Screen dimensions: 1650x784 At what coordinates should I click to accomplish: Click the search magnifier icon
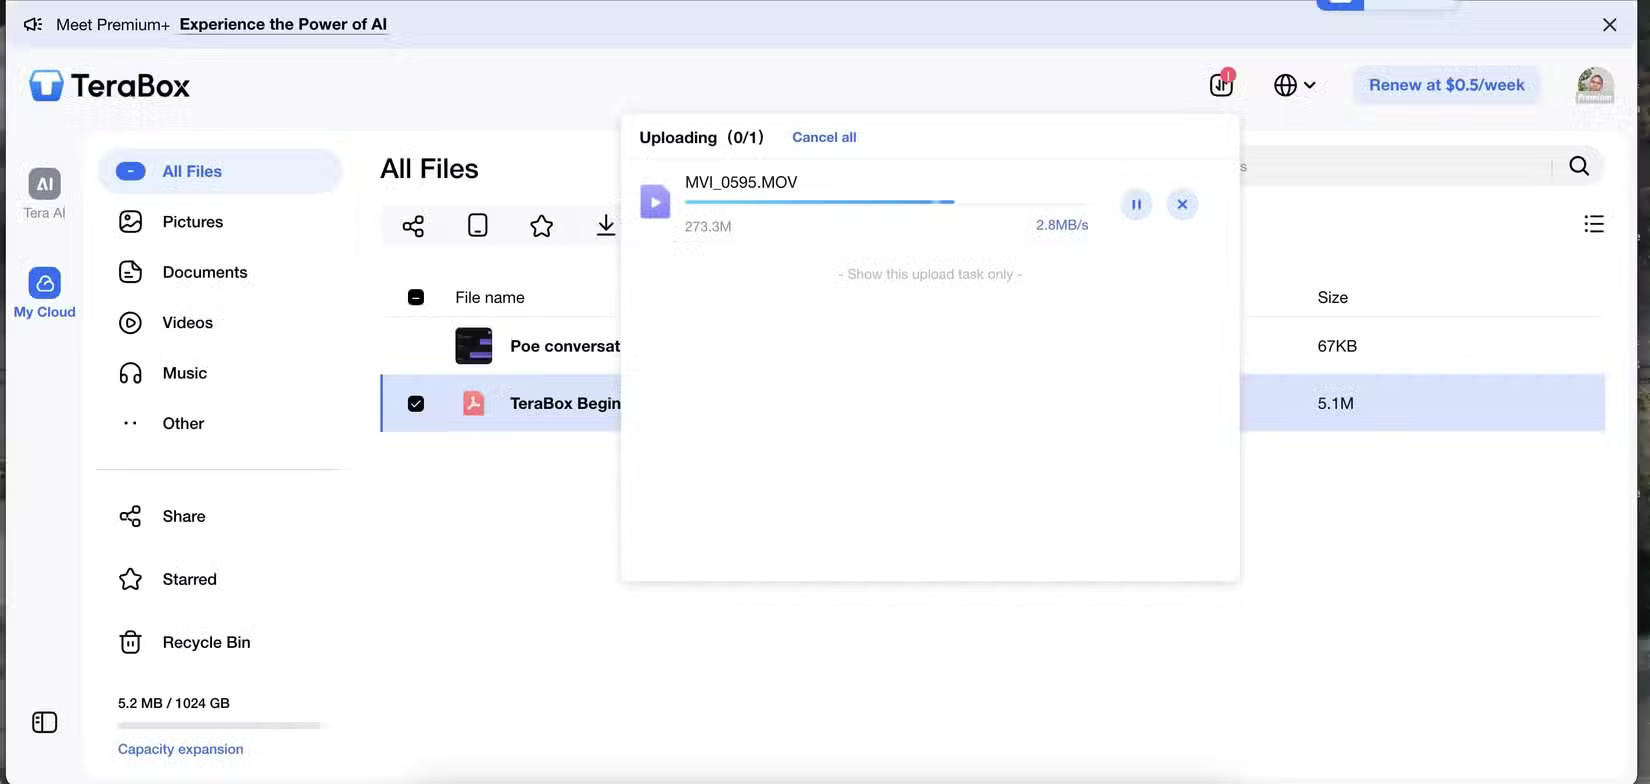pos(1579,166)
